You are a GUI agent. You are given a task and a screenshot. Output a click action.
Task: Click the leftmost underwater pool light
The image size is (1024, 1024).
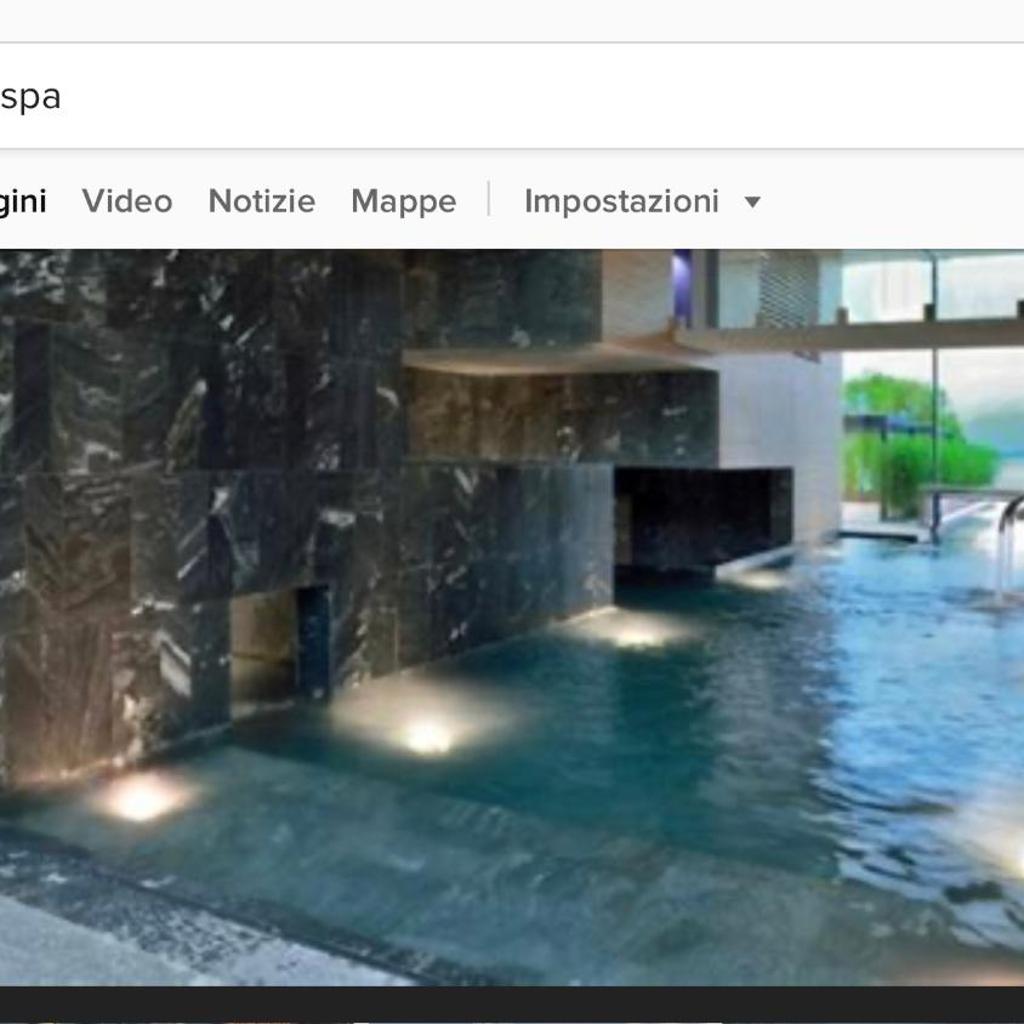[x=142, y=797]
